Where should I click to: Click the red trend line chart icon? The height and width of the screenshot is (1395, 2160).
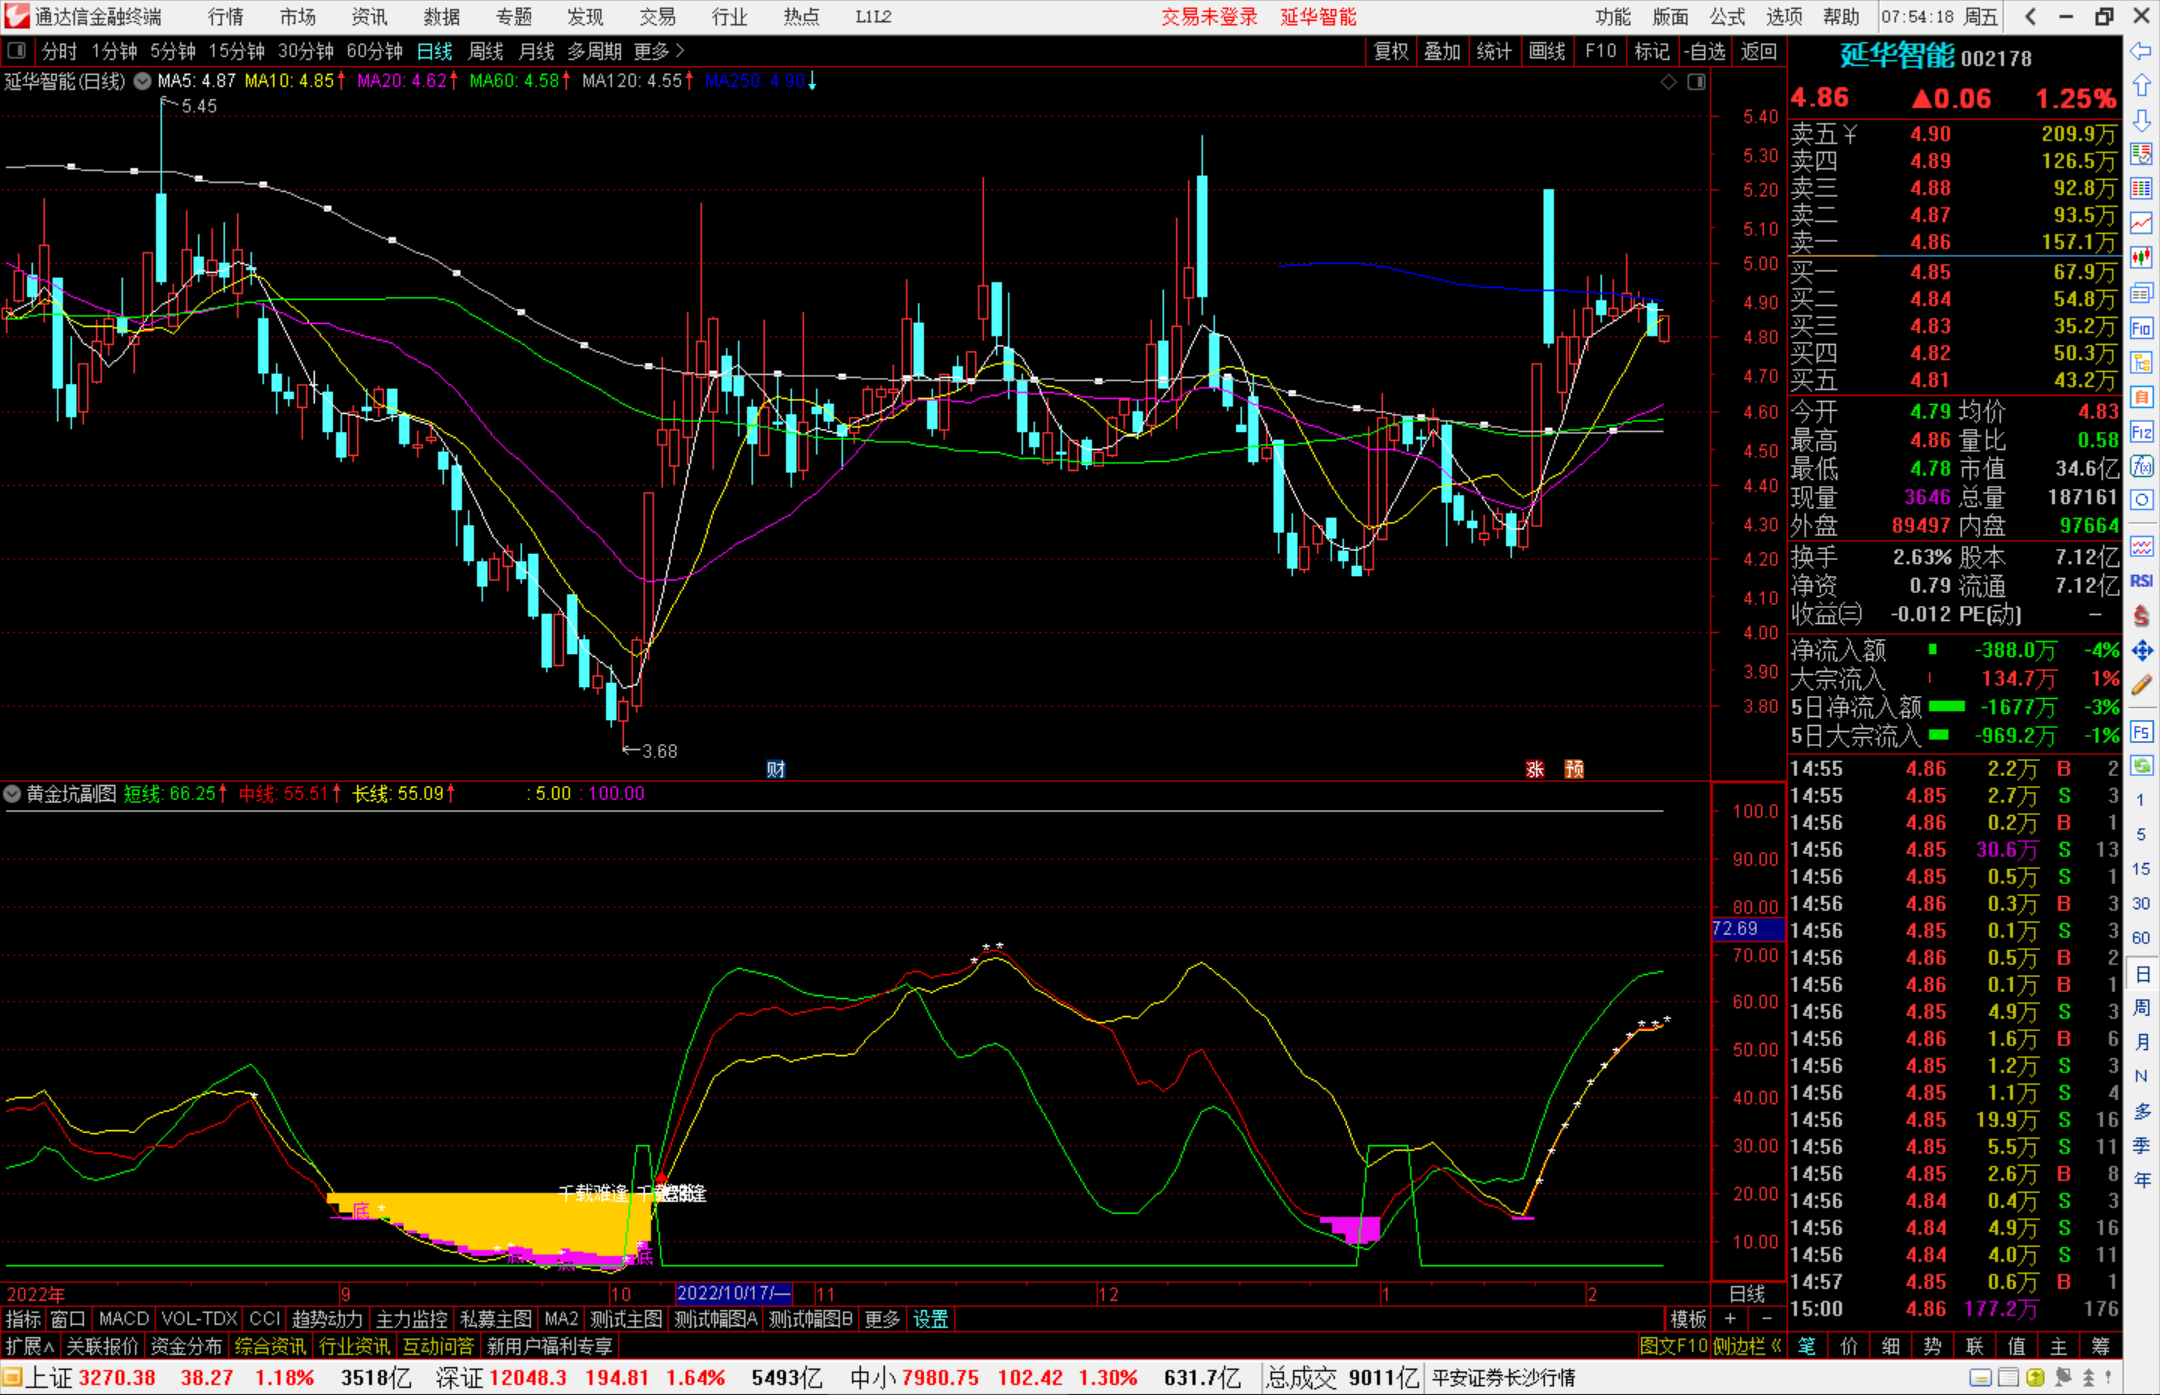(x=2141, y=224)
